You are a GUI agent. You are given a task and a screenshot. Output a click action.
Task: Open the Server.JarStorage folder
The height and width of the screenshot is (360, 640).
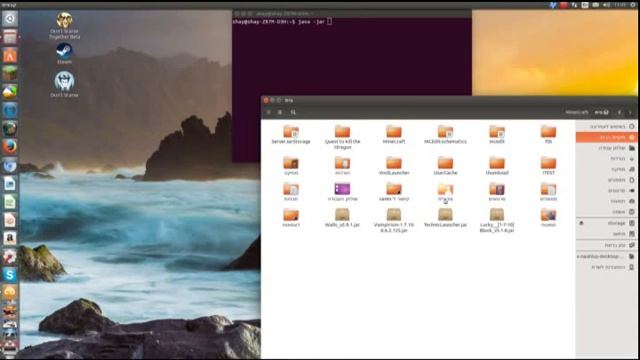click(x=291, y=135)
